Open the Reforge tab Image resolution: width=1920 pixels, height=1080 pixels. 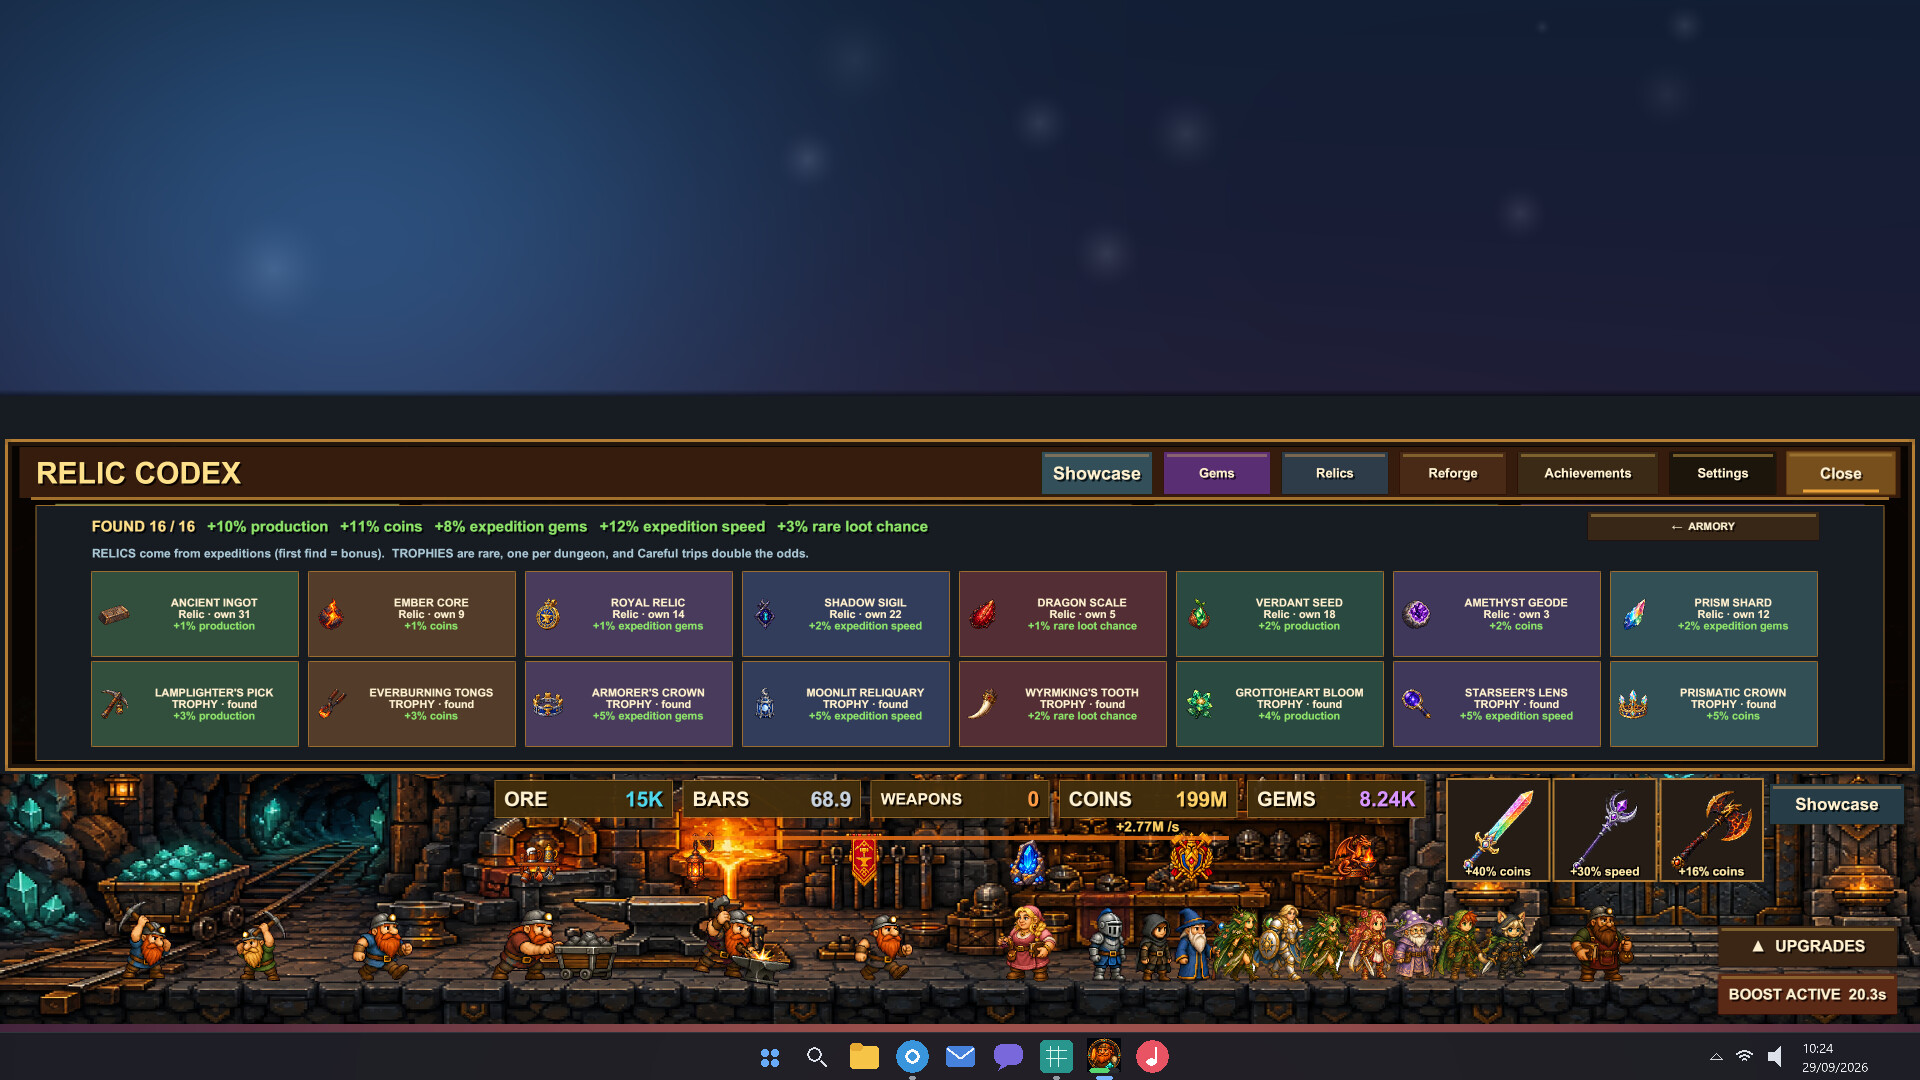(1452, 473)
